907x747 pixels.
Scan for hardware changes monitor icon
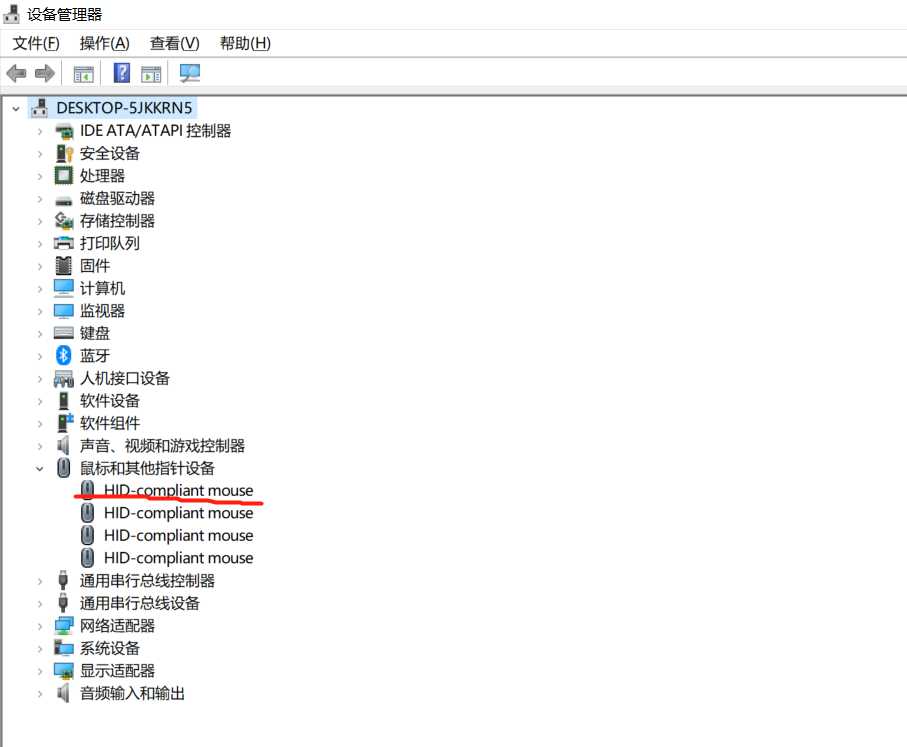coord(190,73)
